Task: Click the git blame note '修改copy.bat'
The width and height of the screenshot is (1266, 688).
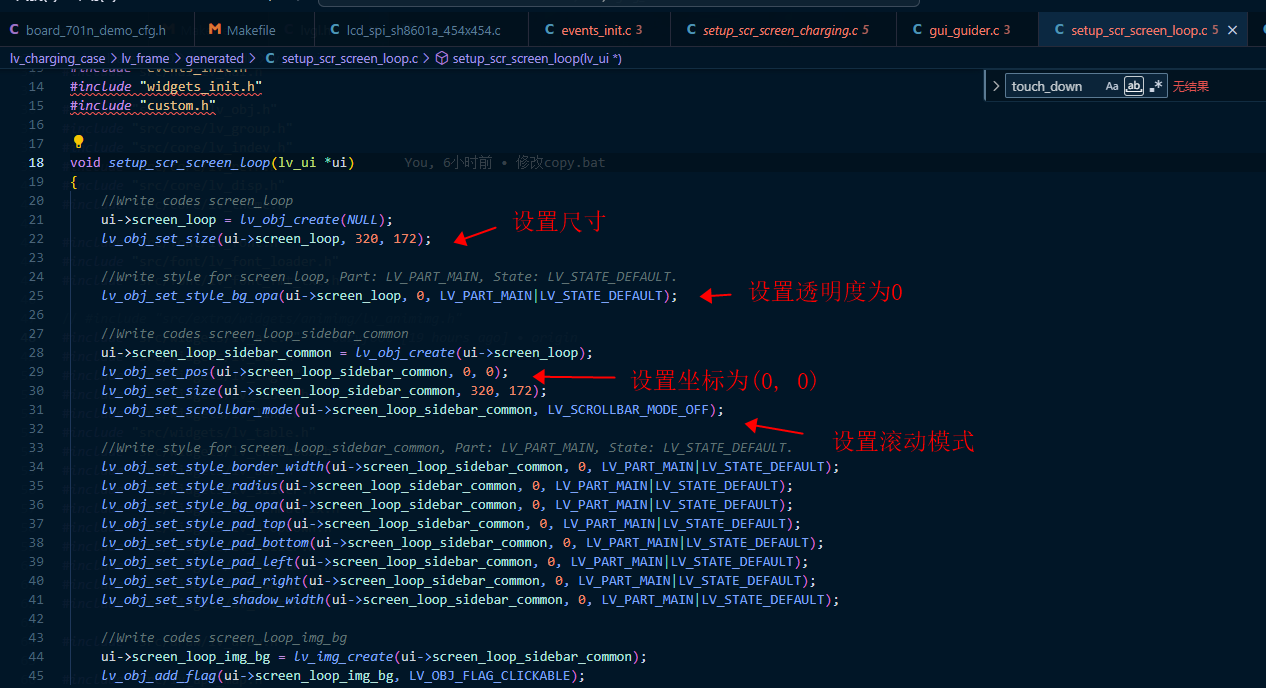Action: [561, 162]
